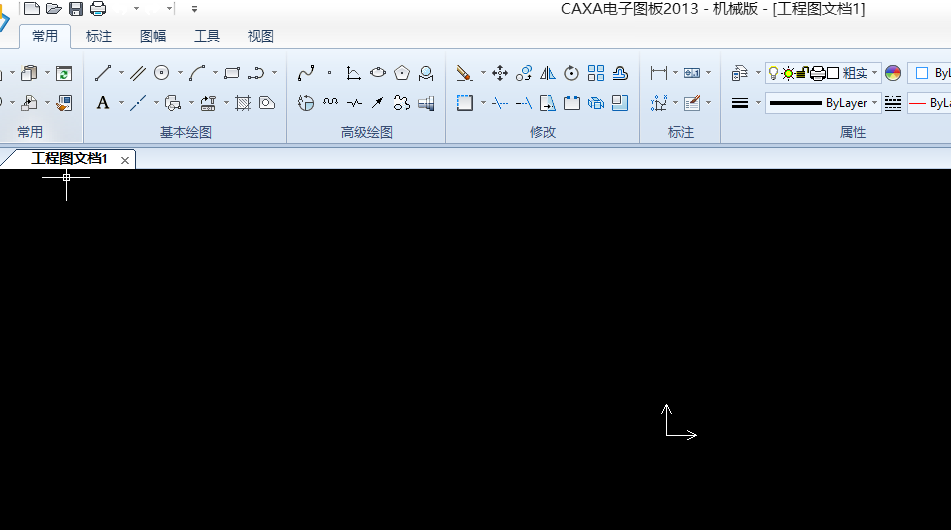The height and width of the screenshot is (530, 951).
Task: Select the Polygon tool
Action: click(402, 73)
